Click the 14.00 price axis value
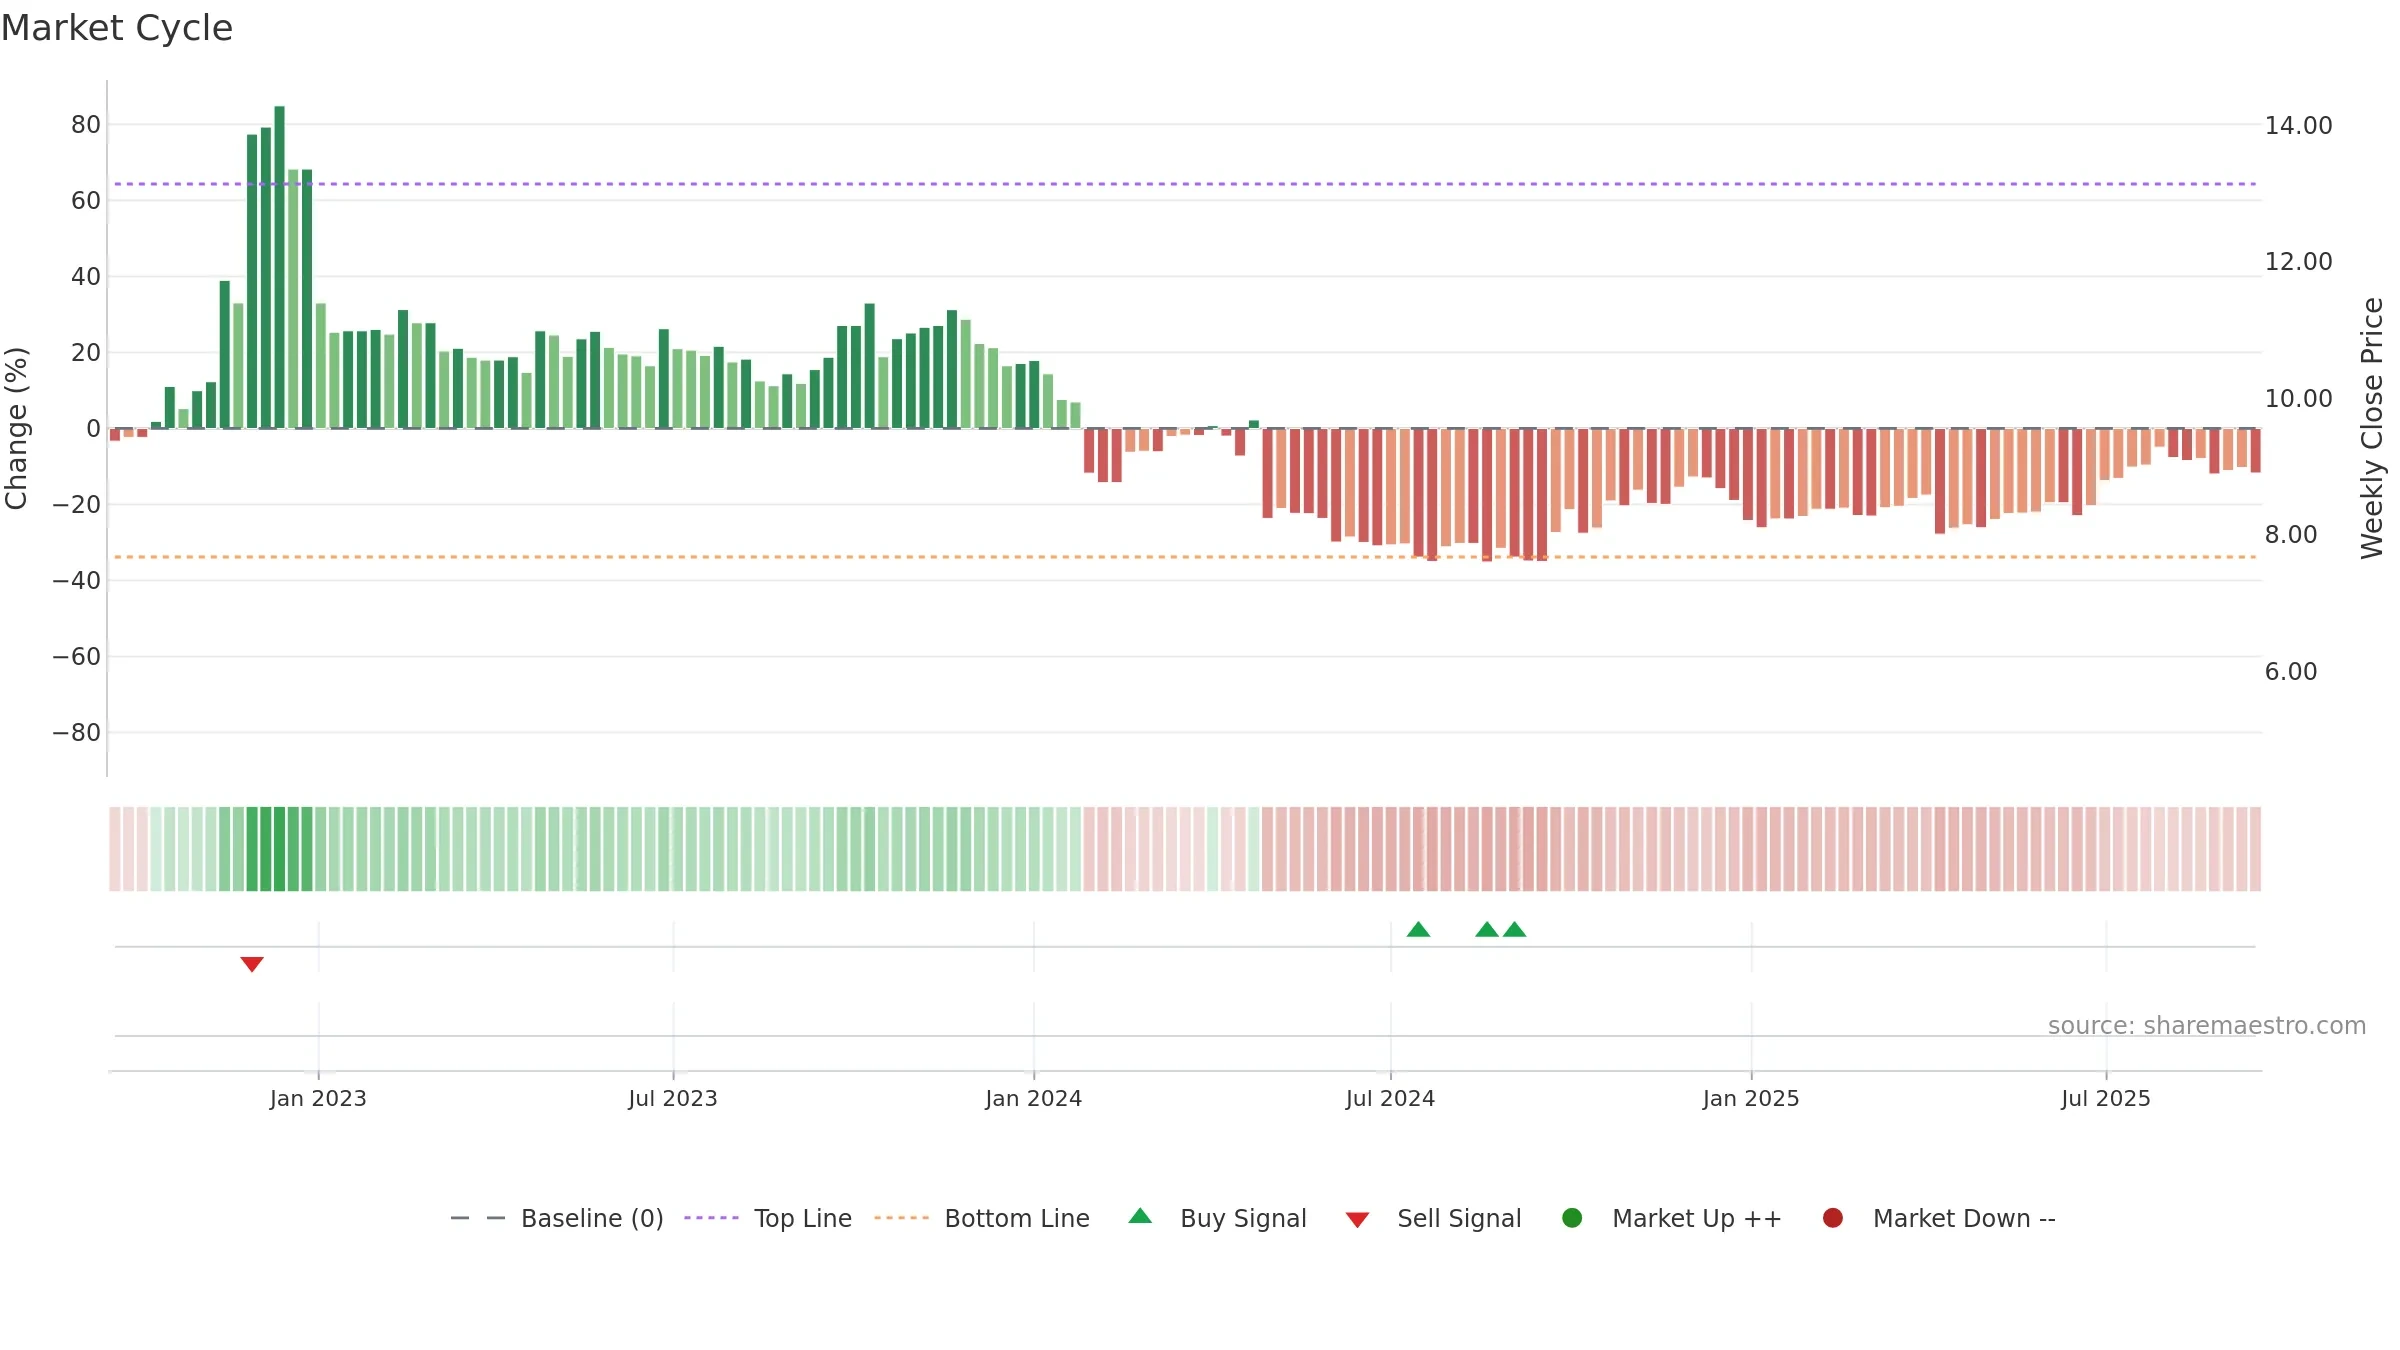Image resolution: width=2400 pixels, height=1350 pixels. click(x=2298, y=125)
